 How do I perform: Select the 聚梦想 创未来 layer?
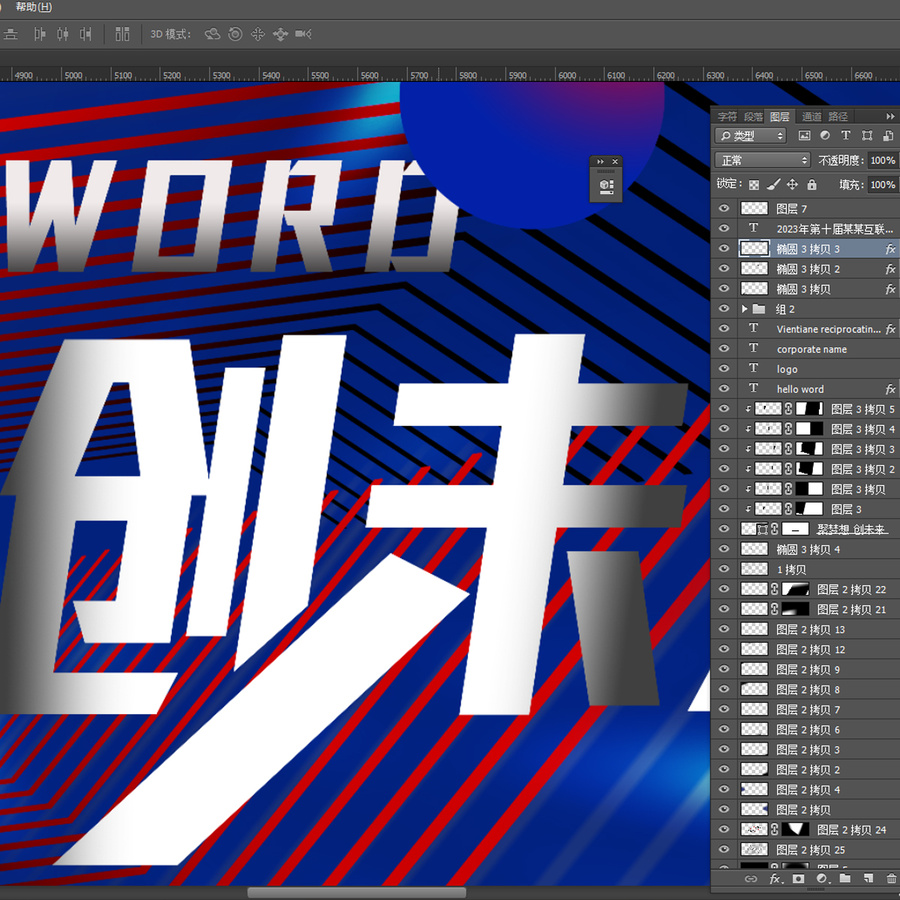(817, 529)
